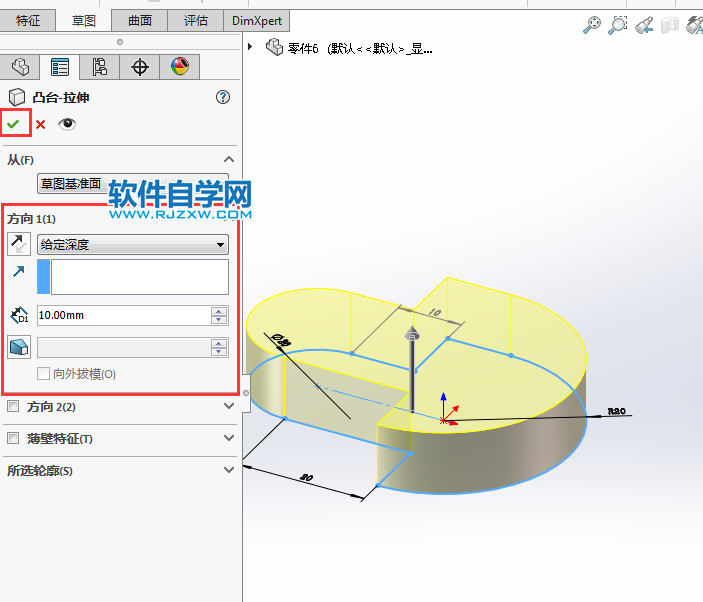Viewport: 703px width, 602px height.
Task: Open the 给定深度 end condition dropdown
Action: tap(132, 244)
